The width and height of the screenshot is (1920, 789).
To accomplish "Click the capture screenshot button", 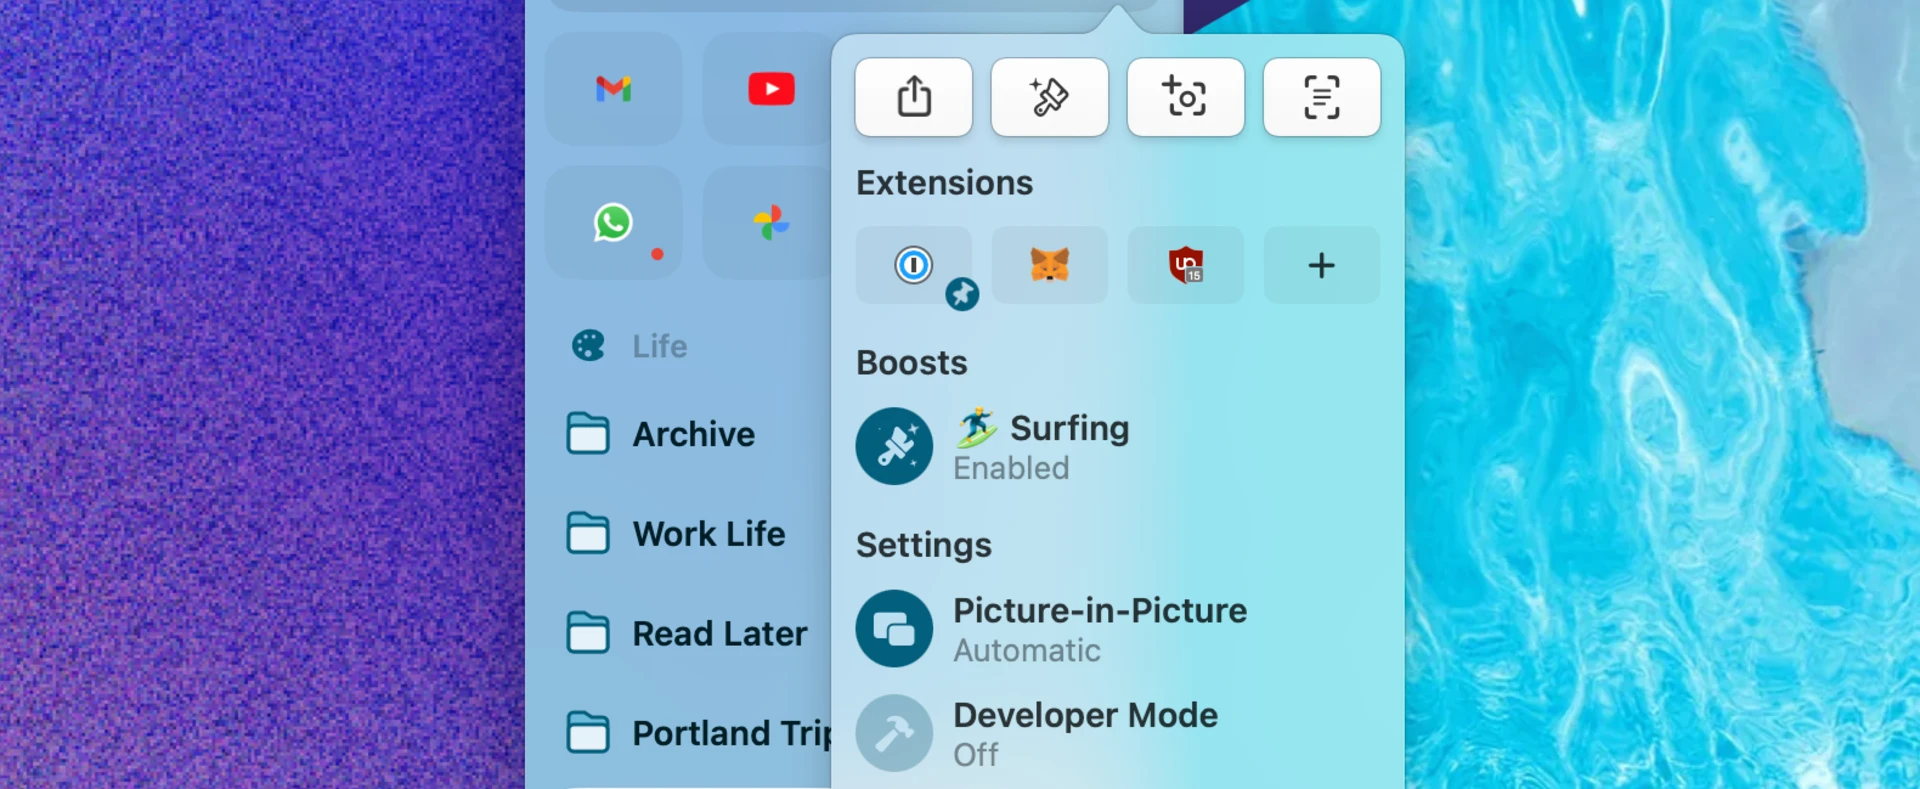I will tap(1186, 97).
